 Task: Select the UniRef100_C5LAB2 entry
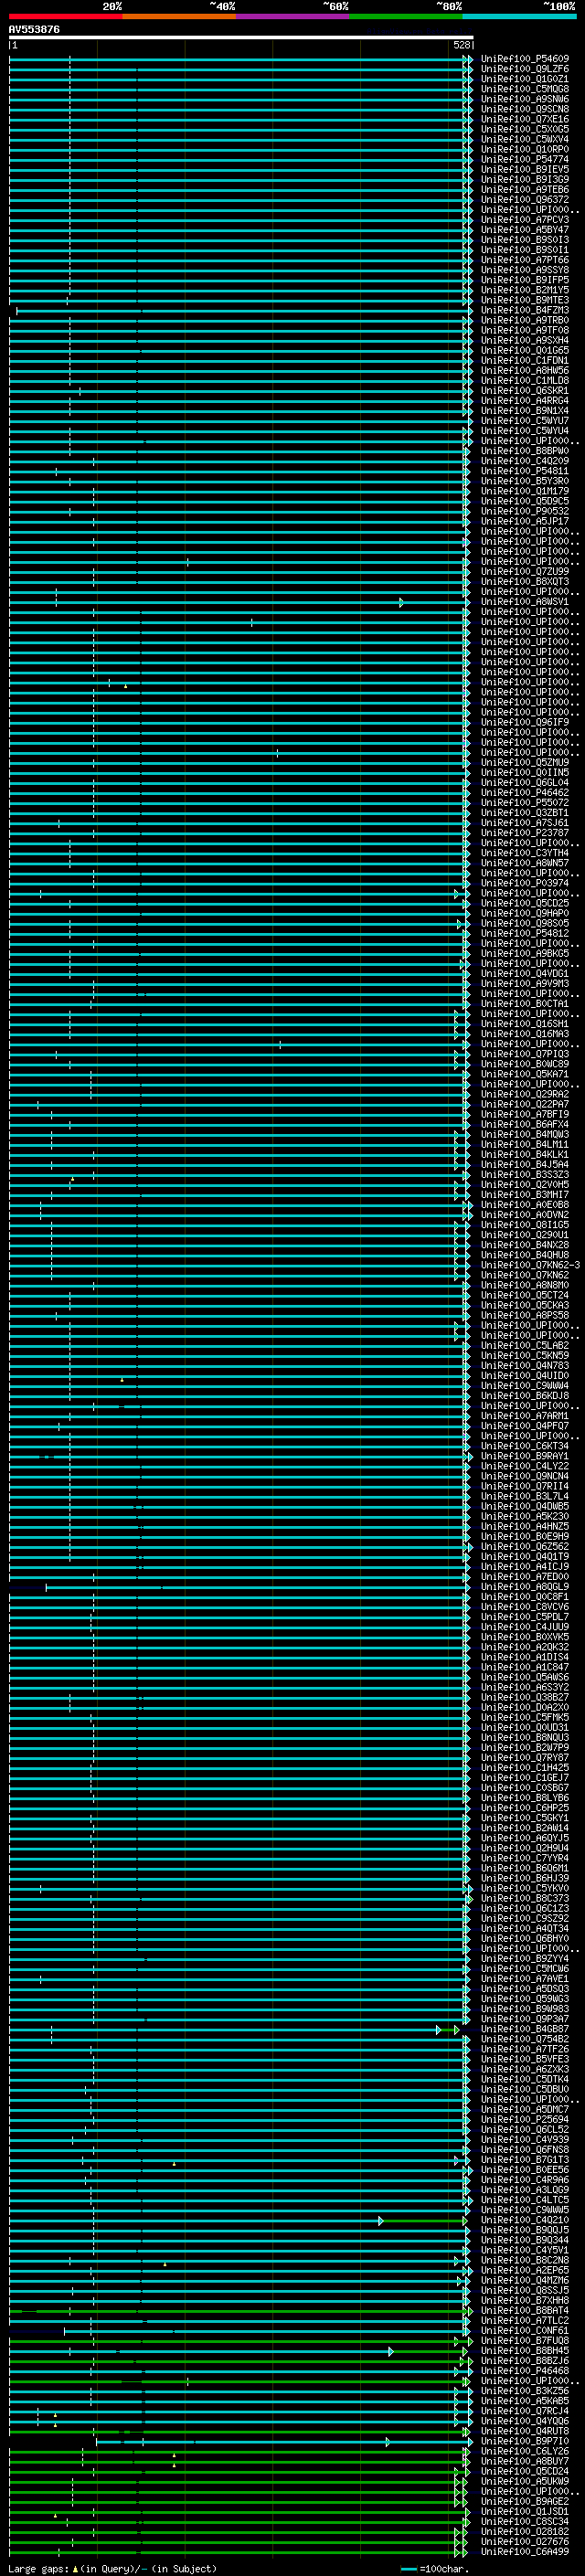525,1345
